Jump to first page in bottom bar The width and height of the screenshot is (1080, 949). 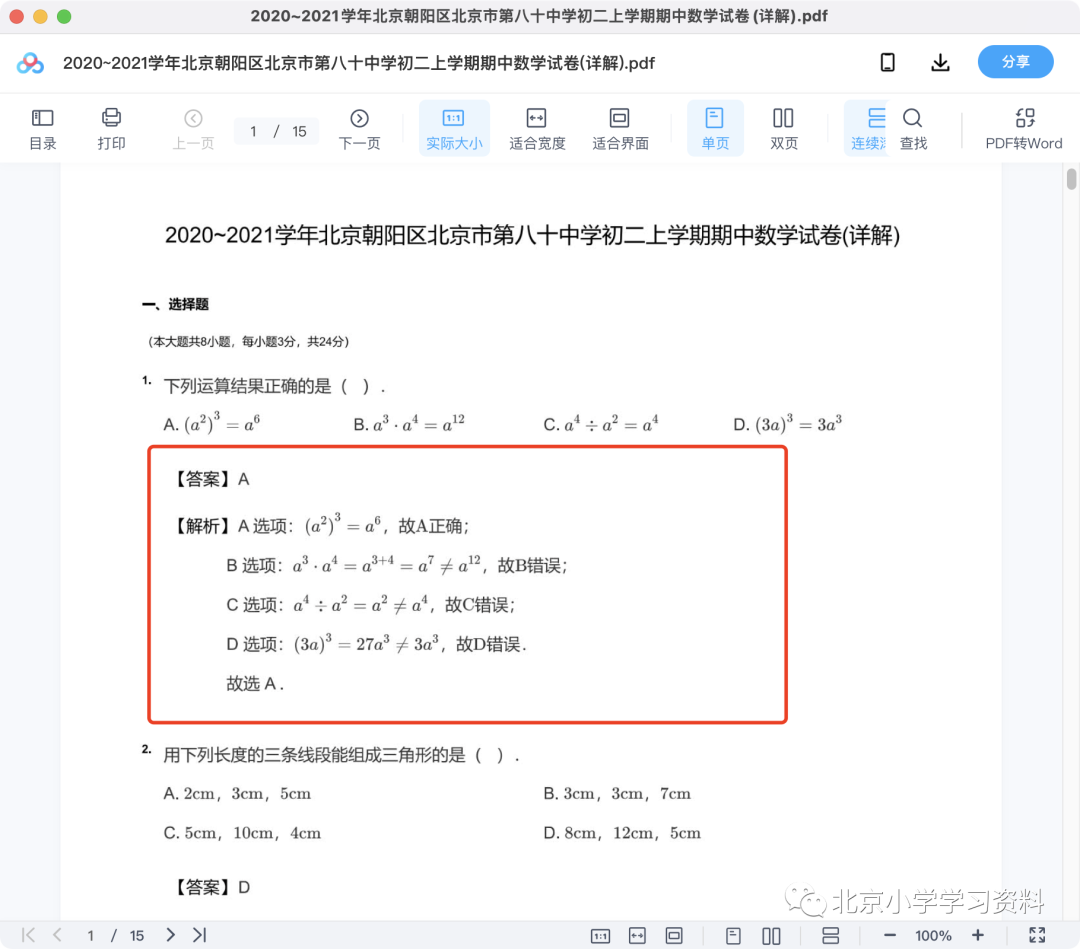click(x=28, y=935)
